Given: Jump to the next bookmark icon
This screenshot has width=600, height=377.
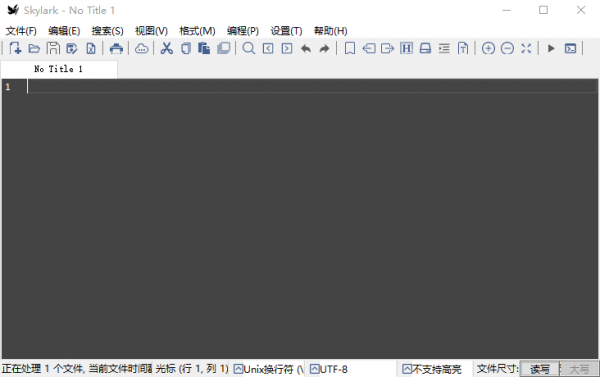Looking at the screenshot, I should tap(387, 48).
